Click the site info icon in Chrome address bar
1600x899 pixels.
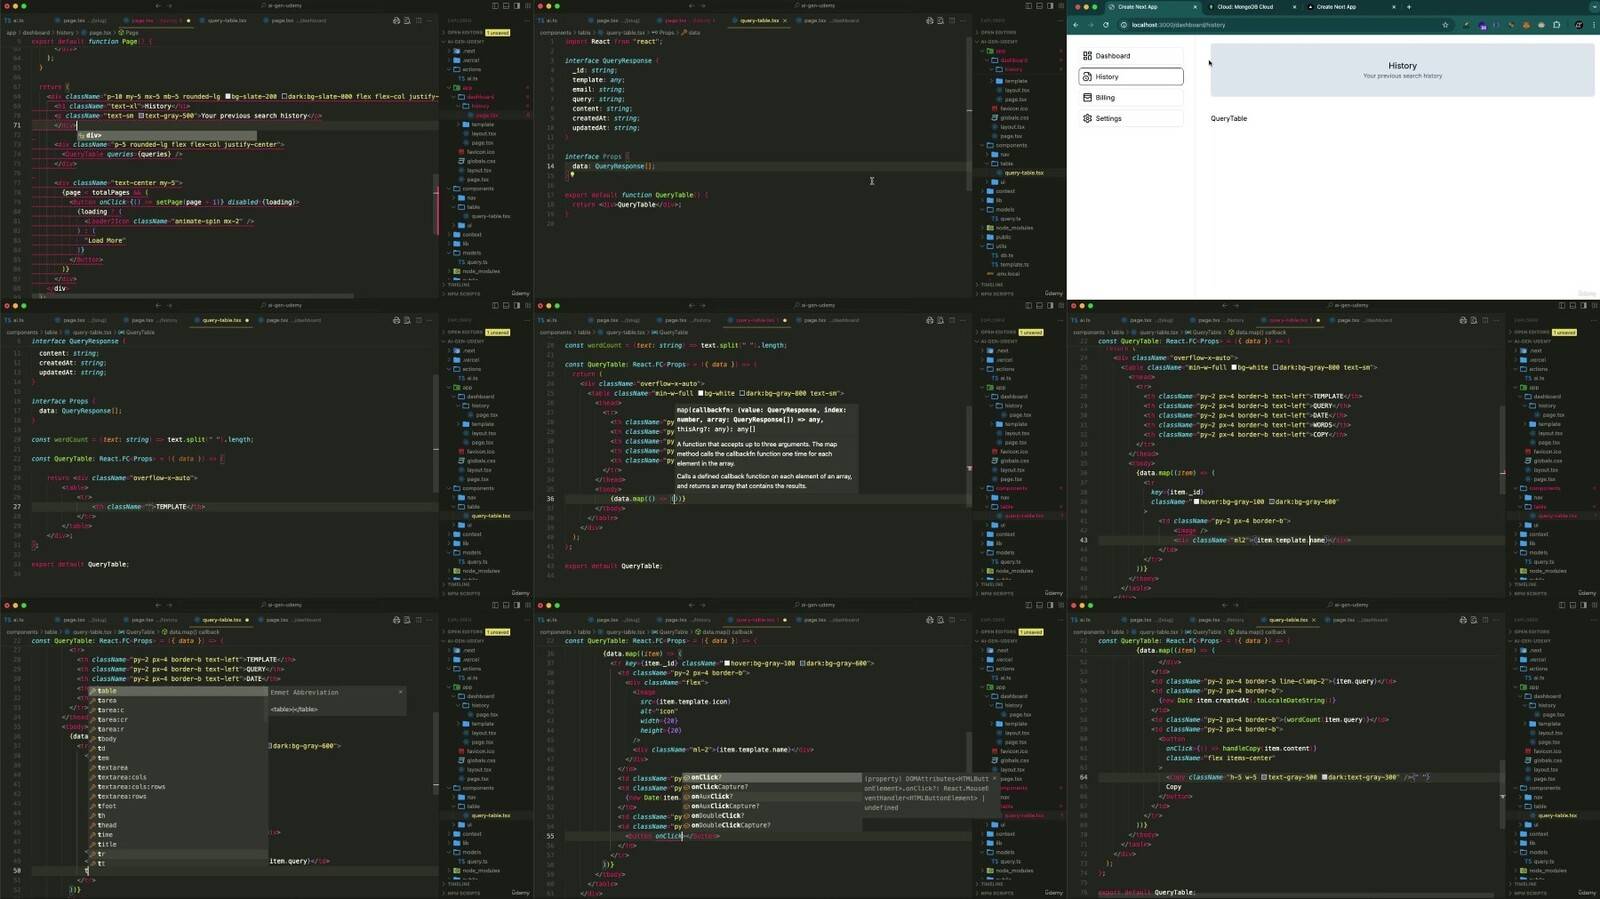pyautogui.click(x=1124, y=25)
